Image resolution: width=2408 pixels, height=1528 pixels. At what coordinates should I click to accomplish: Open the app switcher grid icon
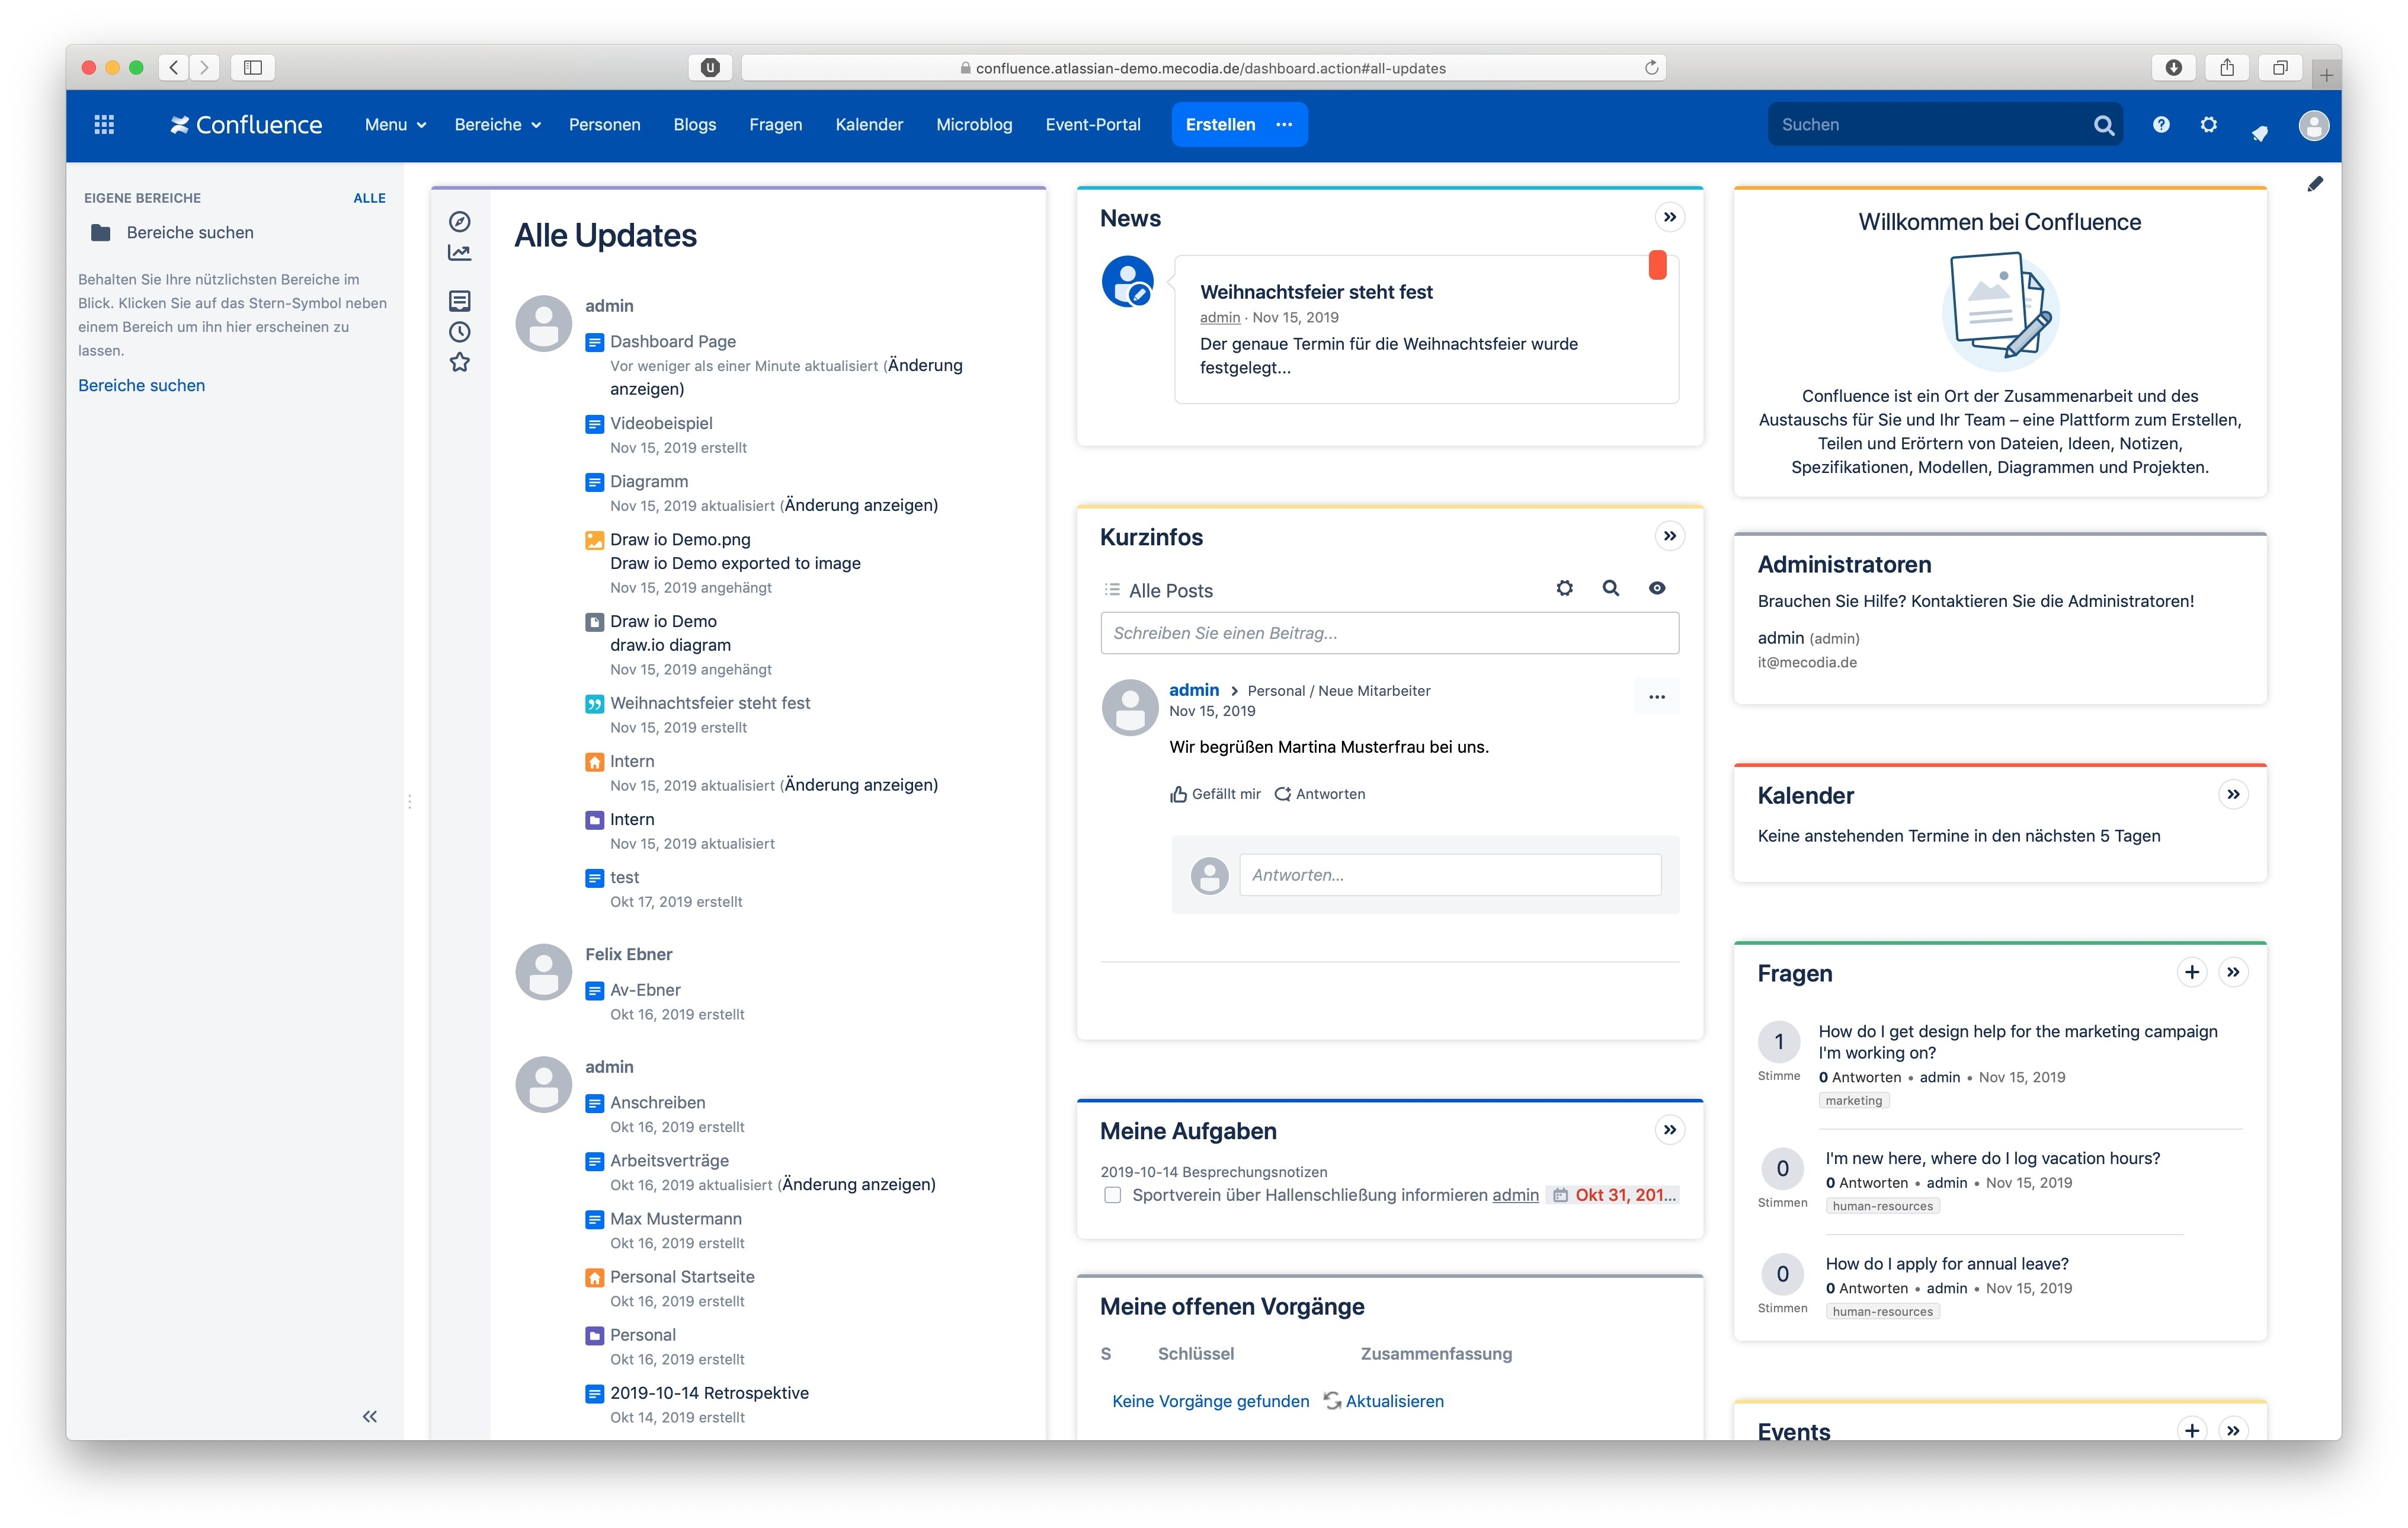104,124
